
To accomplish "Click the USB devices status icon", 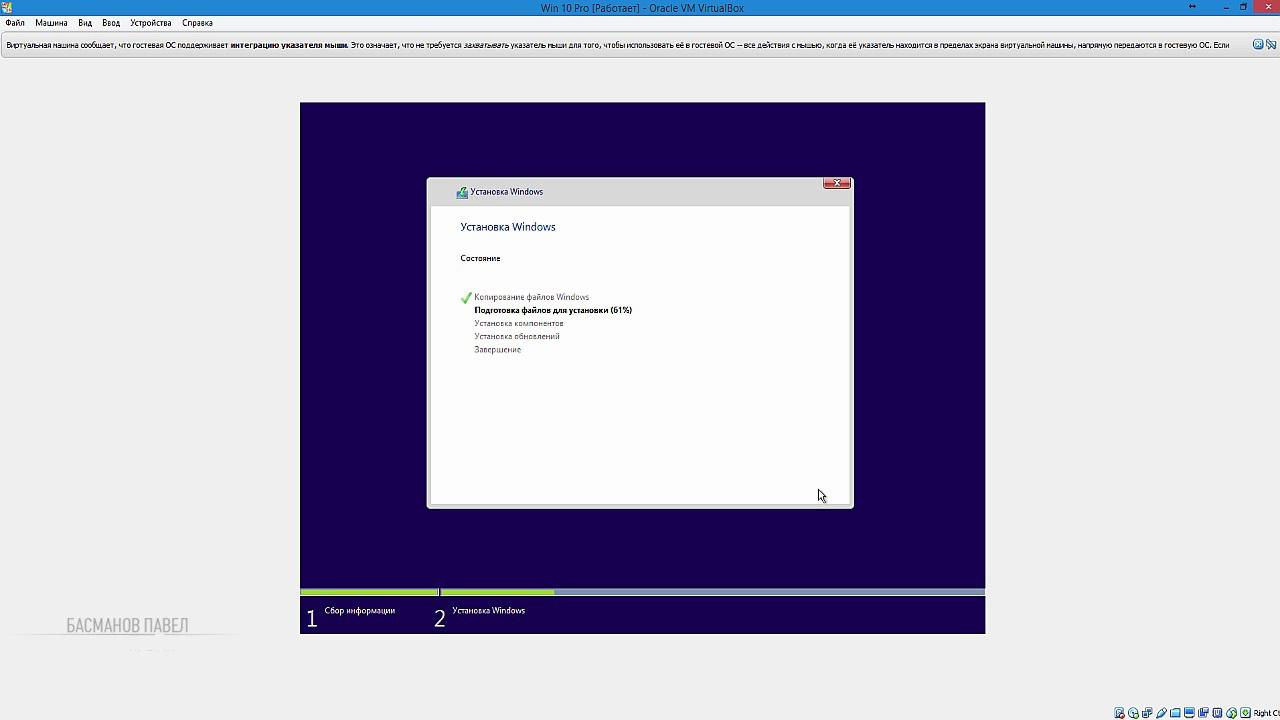I will tap(1161, 713).
